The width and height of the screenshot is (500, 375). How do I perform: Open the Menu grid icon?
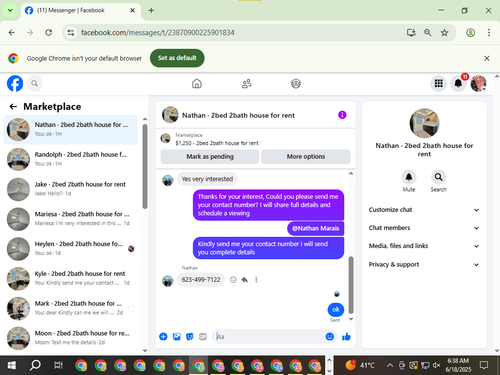[439, 83]
